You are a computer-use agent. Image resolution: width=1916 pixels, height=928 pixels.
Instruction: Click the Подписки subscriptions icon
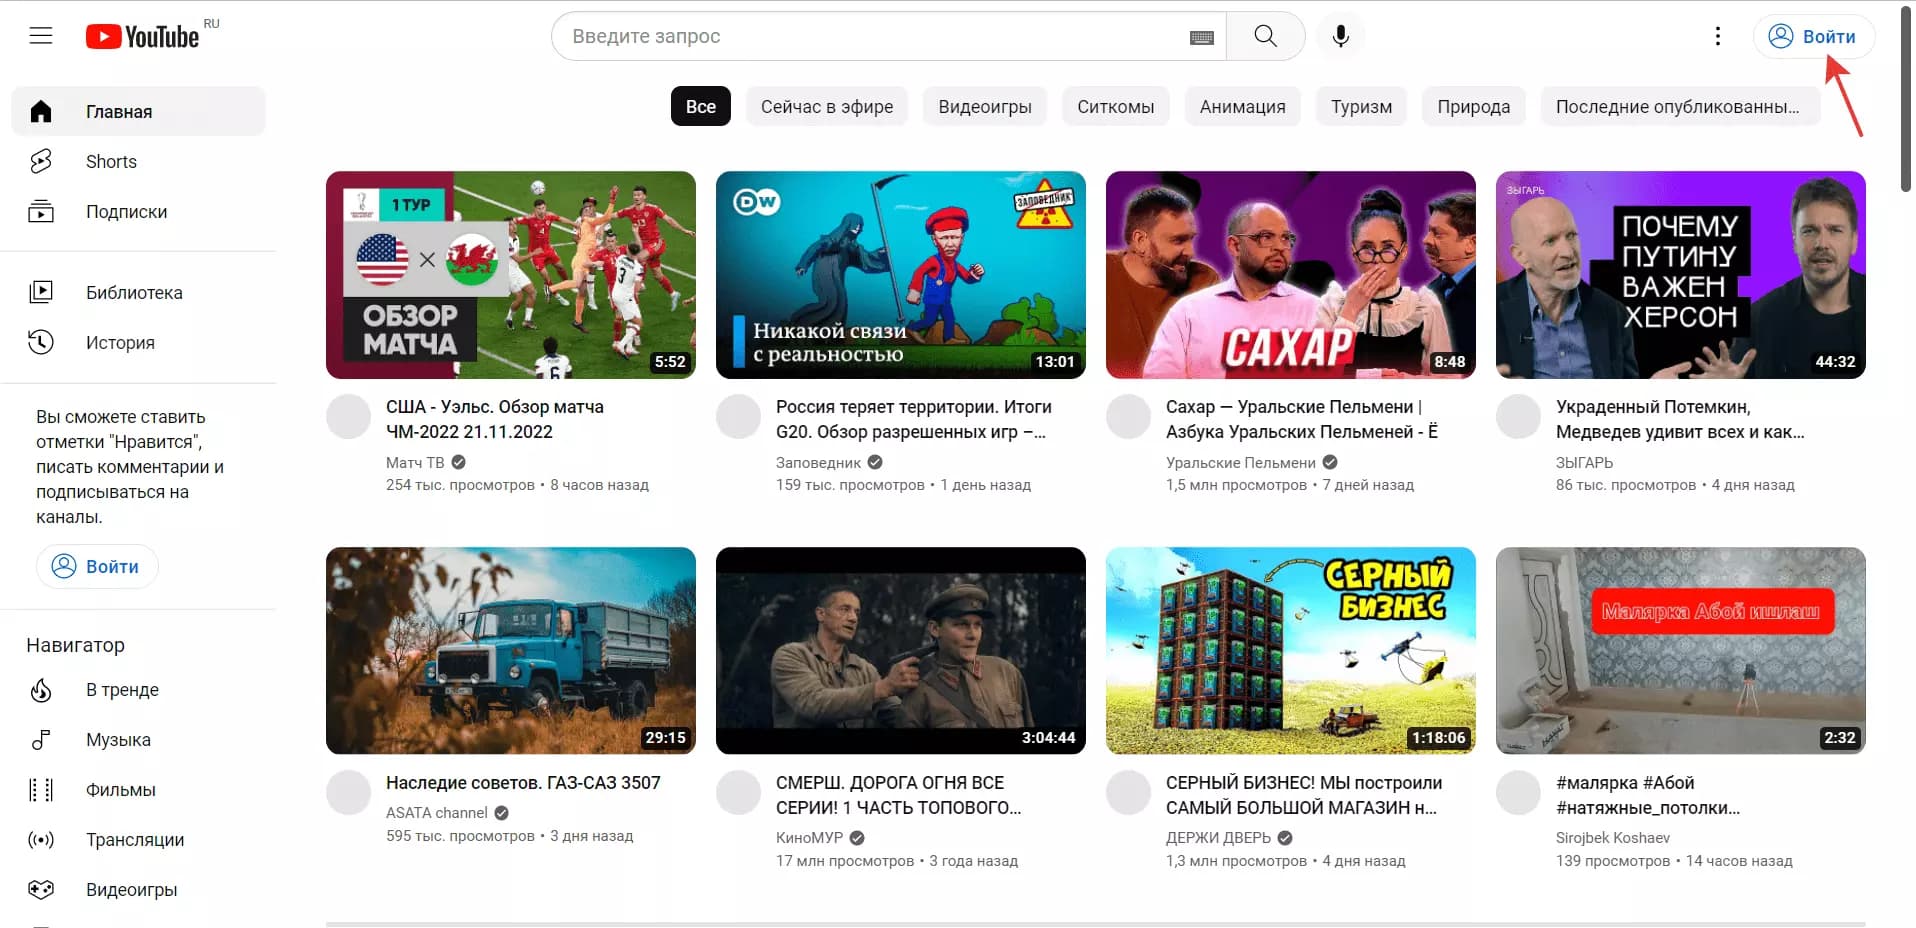pyautogui.click(x=41, y=211)
